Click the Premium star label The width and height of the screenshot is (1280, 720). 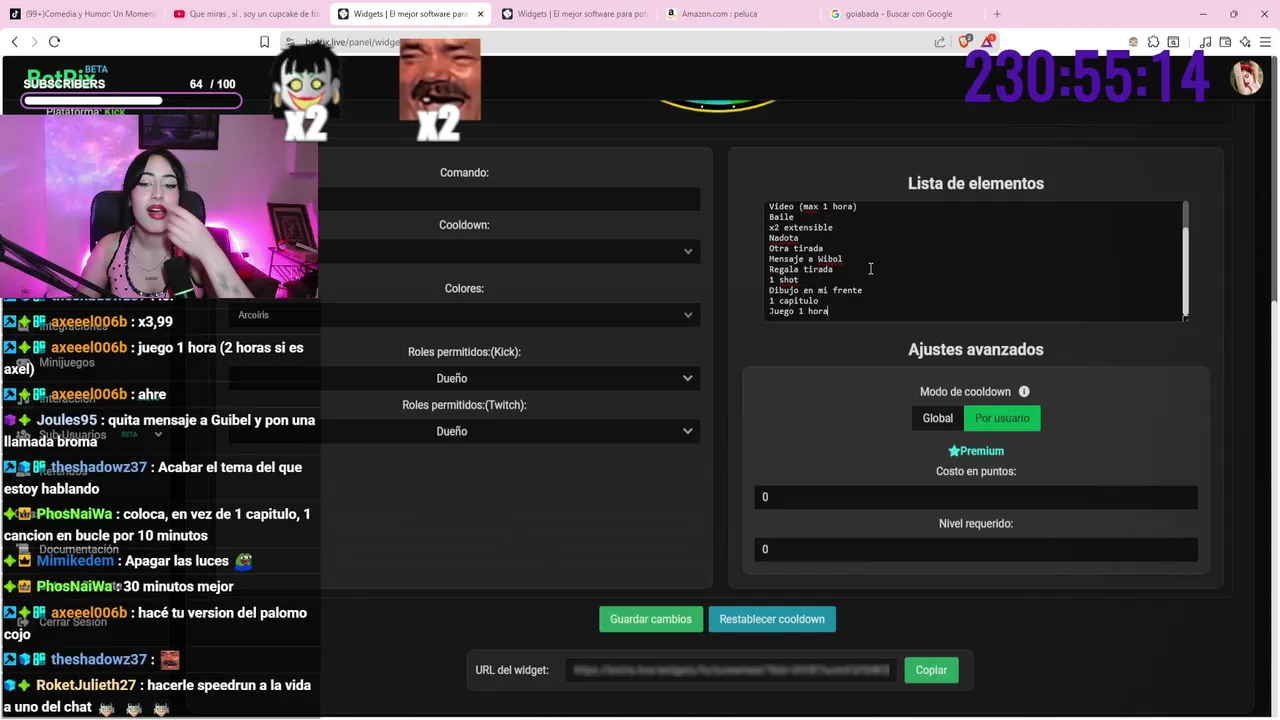tap(976, 451)
